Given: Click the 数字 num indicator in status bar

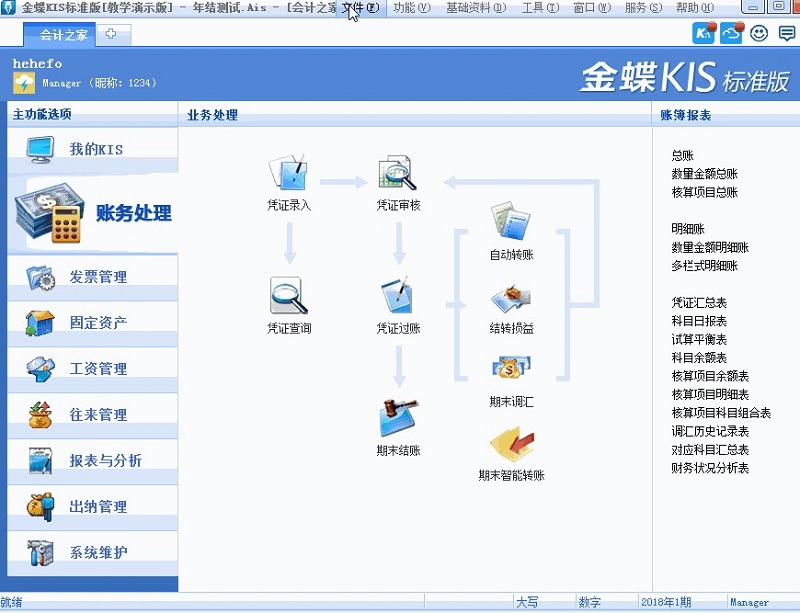Looking at the screenshot, I should click(589, 602).
